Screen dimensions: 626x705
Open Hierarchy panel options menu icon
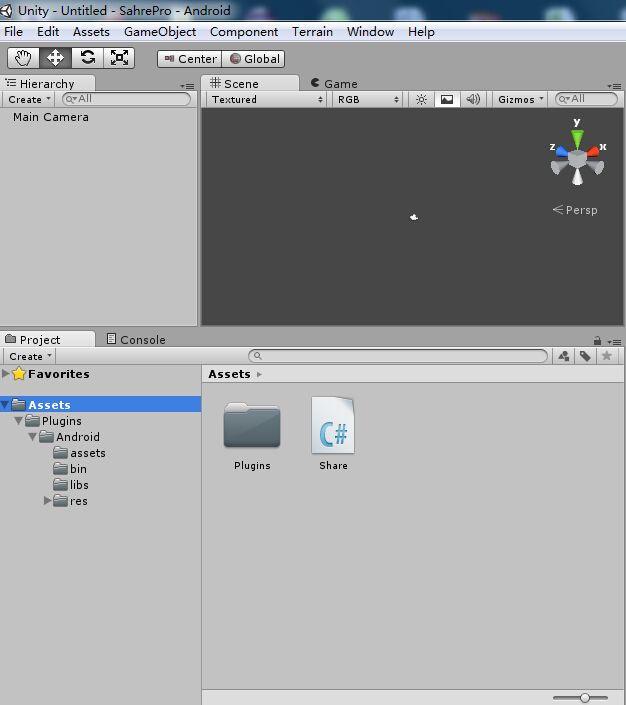[187, 86]
